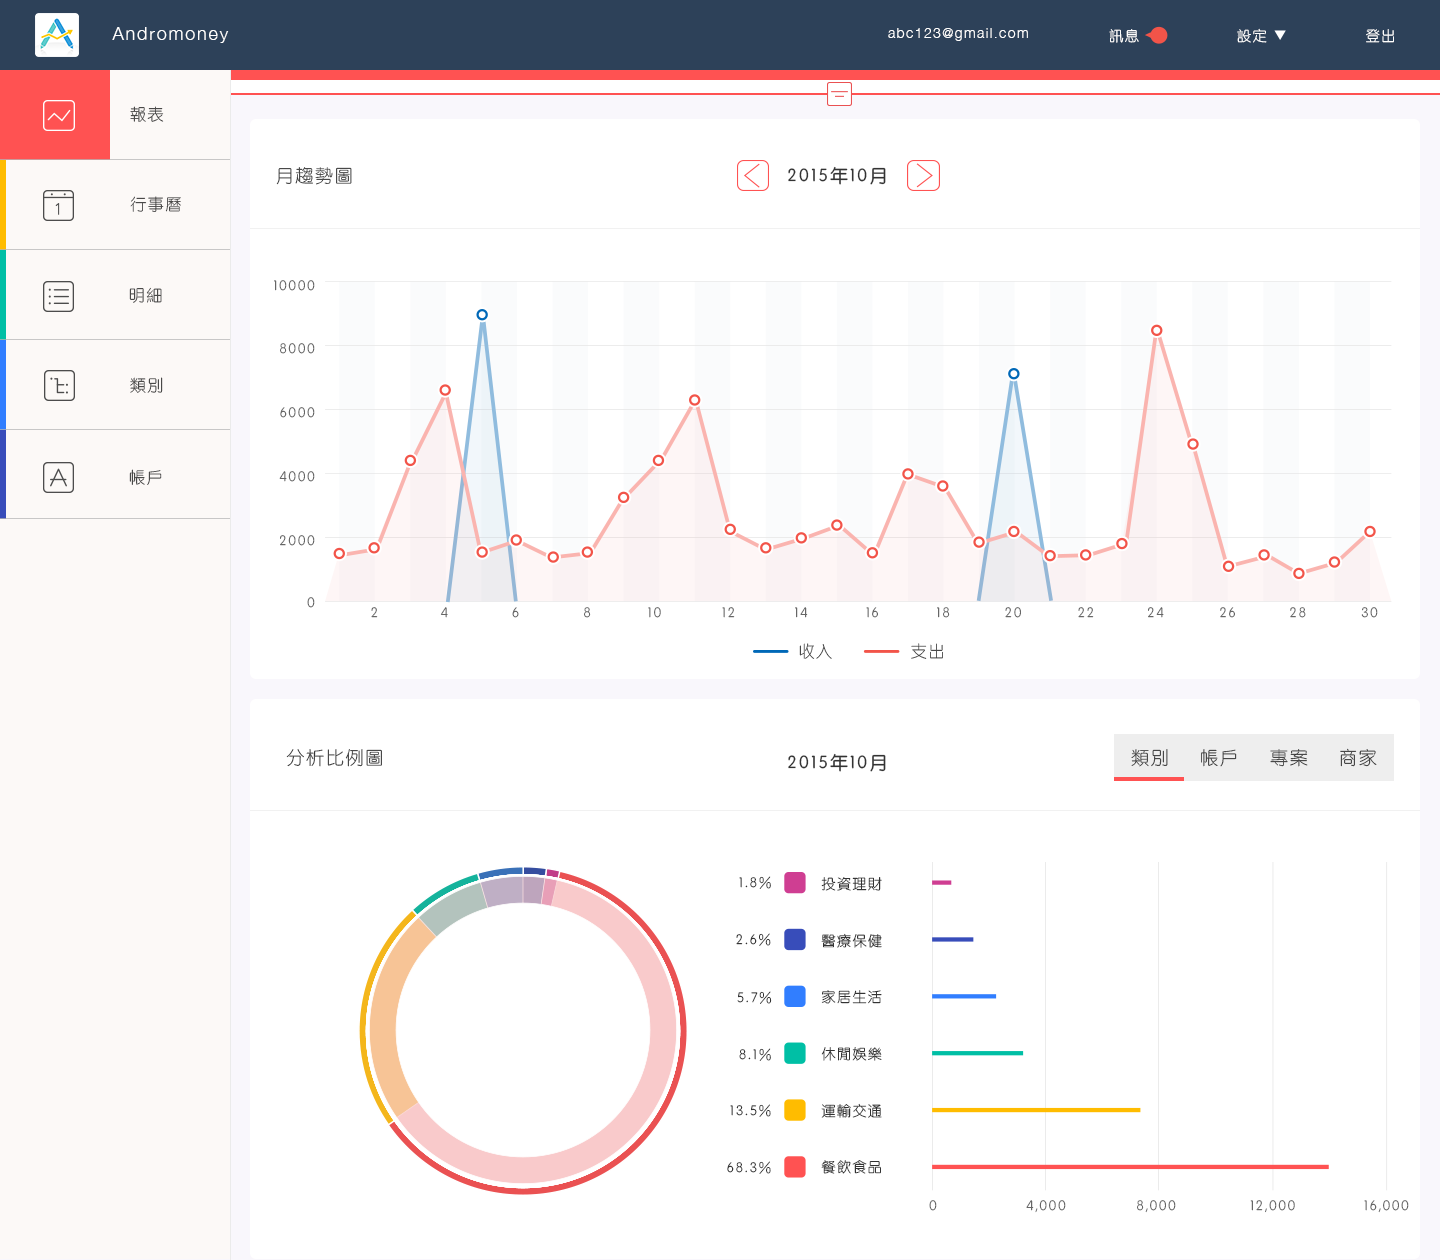Open the 帳戶 account icon in sidebar

click(x=59, y=477)
